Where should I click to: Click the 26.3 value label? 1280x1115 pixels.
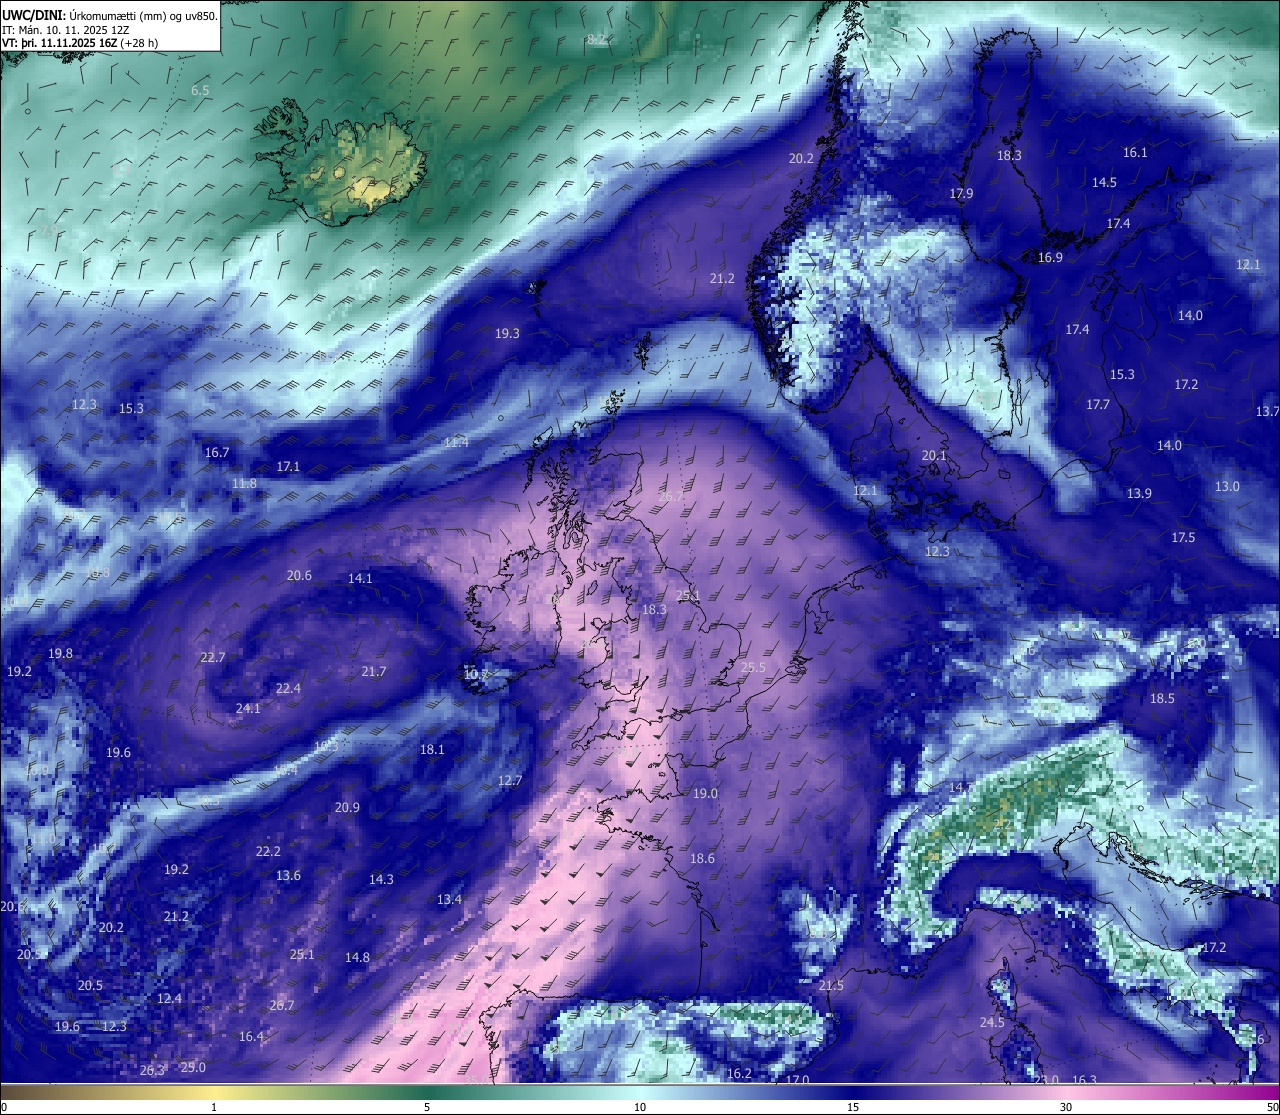click(151, 1071)
